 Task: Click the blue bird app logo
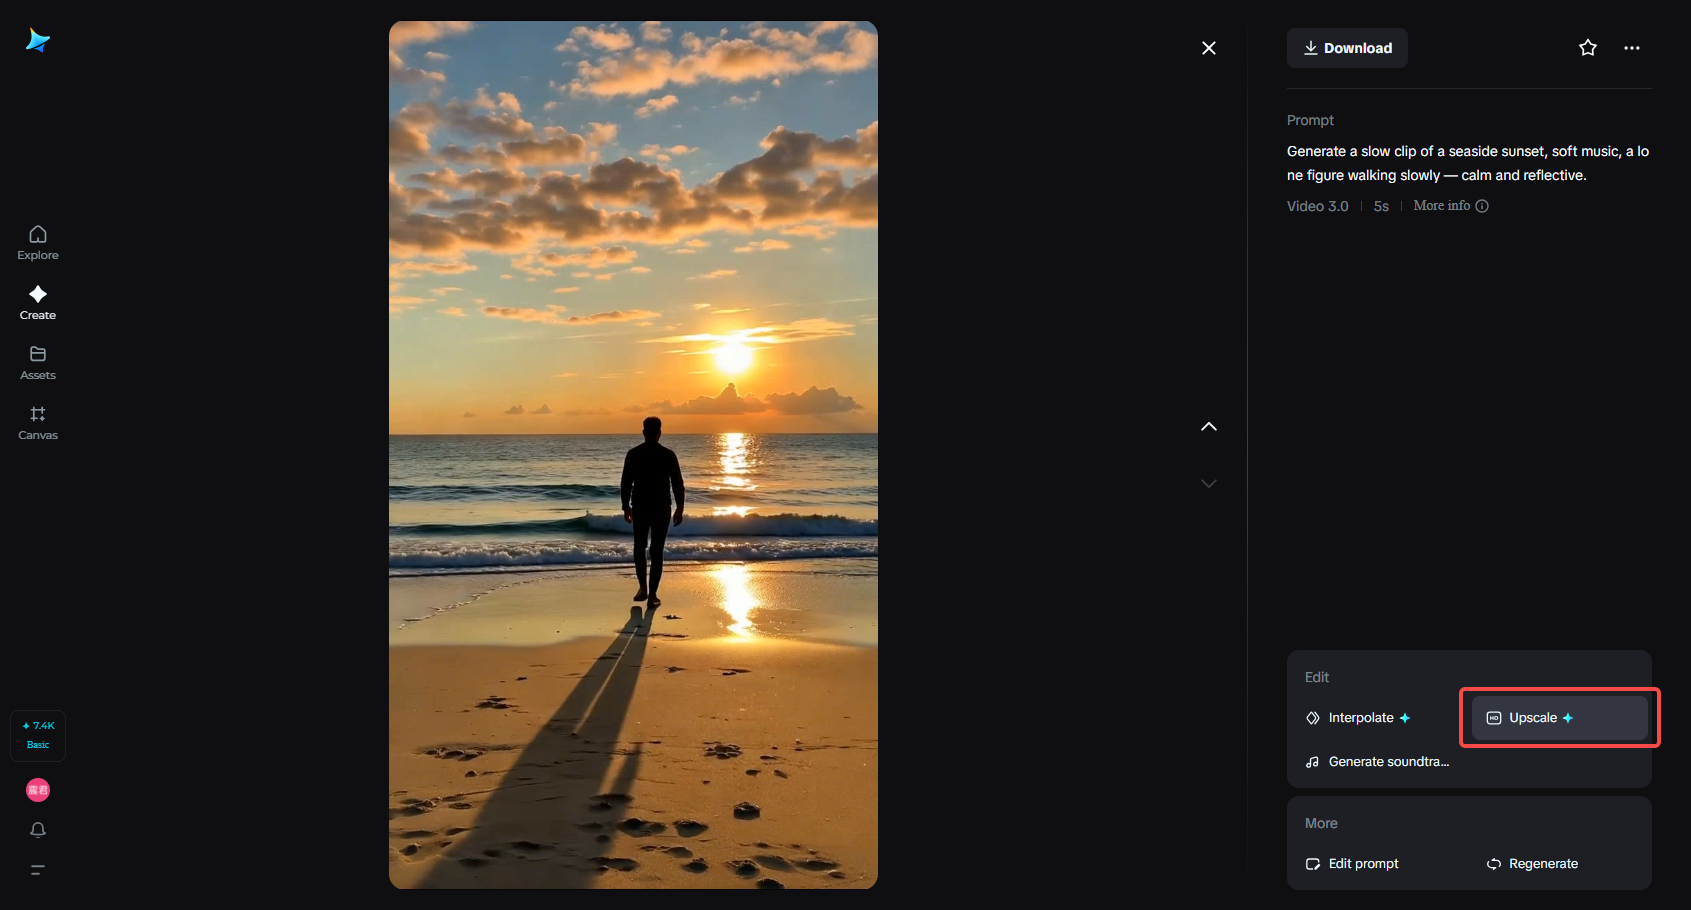point(38,40)
